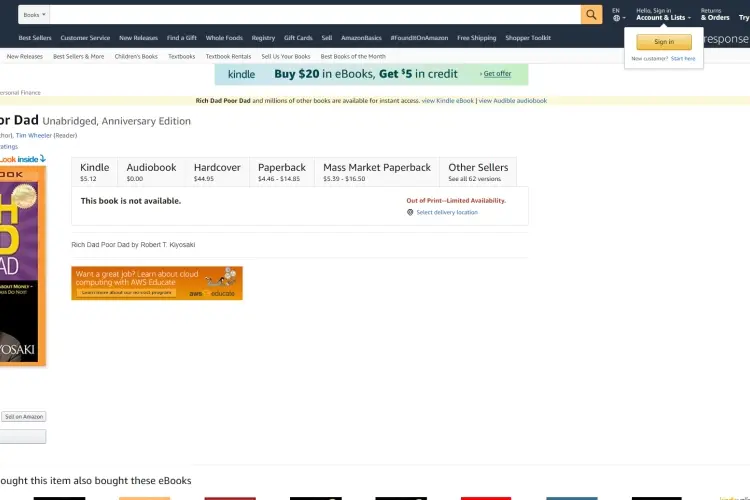Open Best Sellers & More

tap(78, 56)
